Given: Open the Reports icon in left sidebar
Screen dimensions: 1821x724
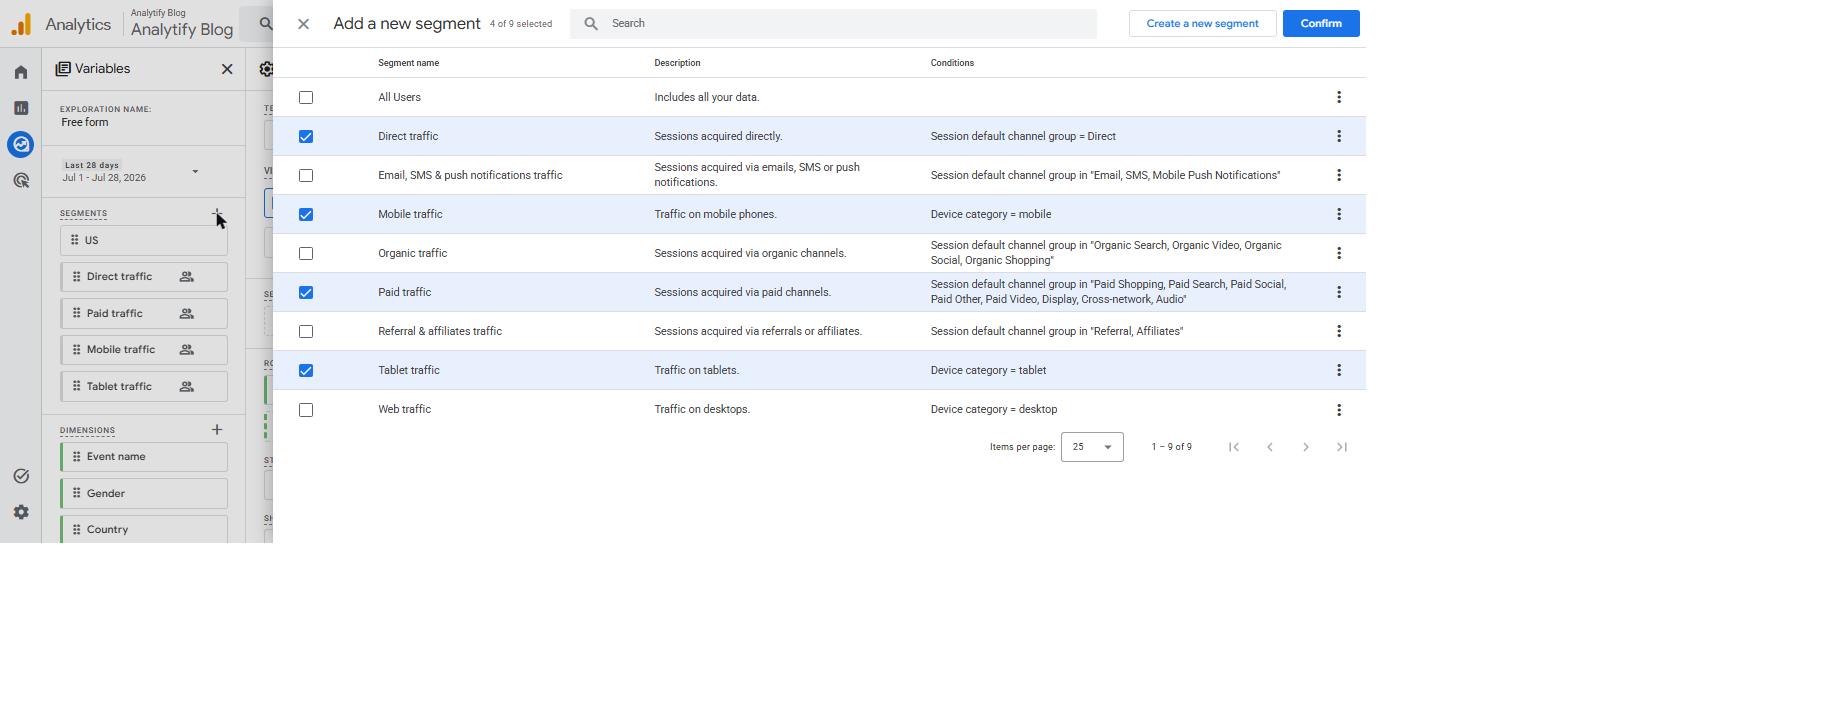Looking at the screenshot, I should point(20,108).
